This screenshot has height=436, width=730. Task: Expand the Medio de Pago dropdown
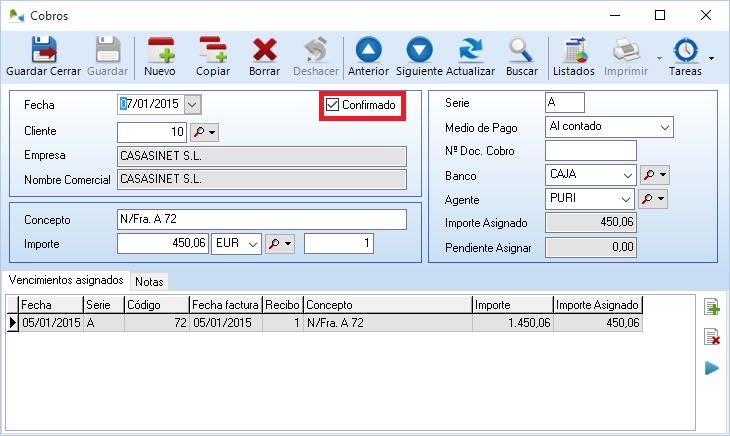coord(664,127)
